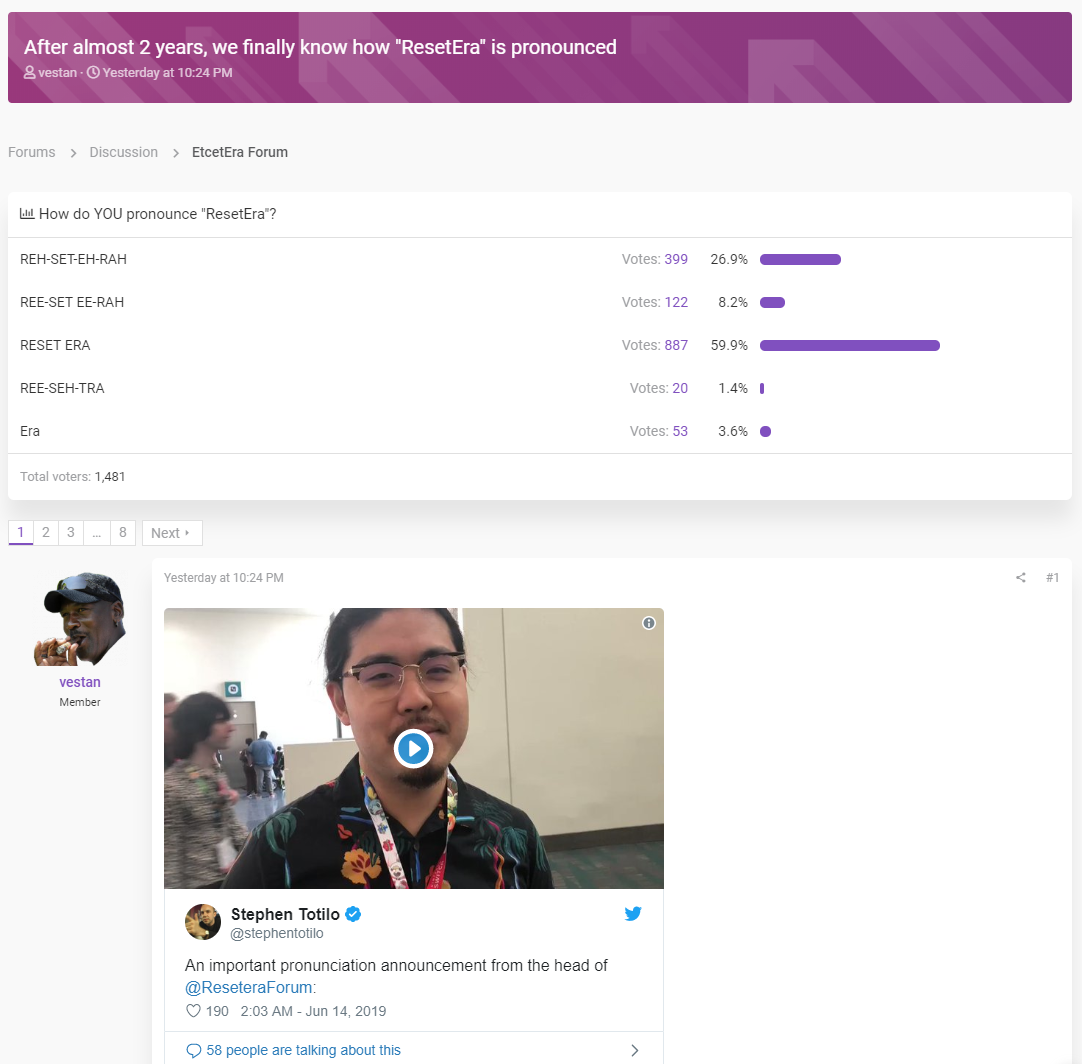Click the 26.9% REH-SET-EH-RAH poll bar
1082x1064 pixels.
coord(800,259)
